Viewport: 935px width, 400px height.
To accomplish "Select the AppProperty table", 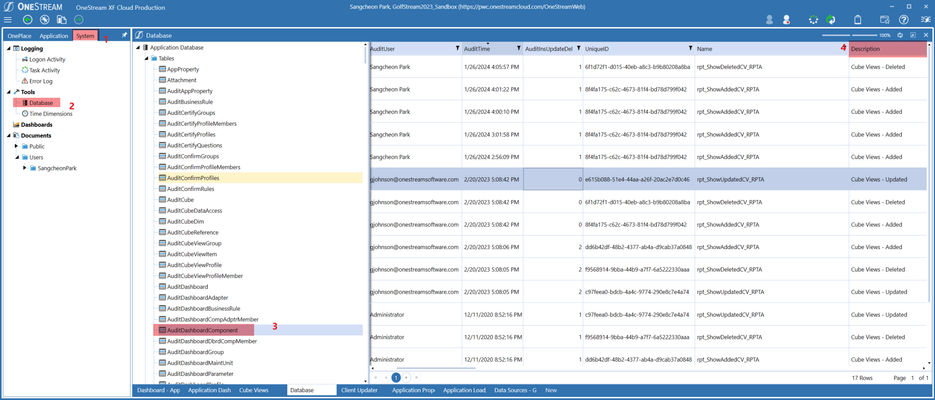I will 182,69.
